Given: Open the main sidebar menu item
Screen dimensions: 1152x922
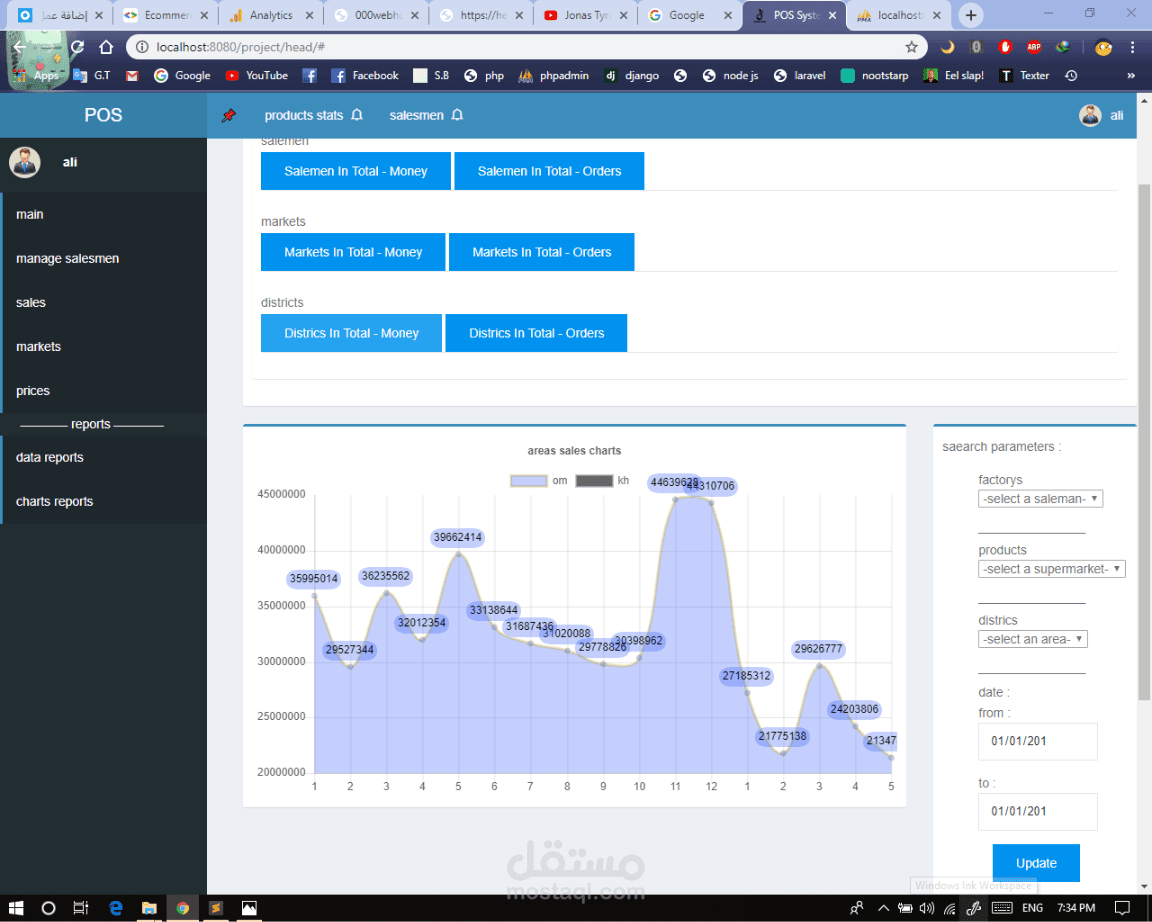Looking at the screenshot, I should (x=104, y=215).
